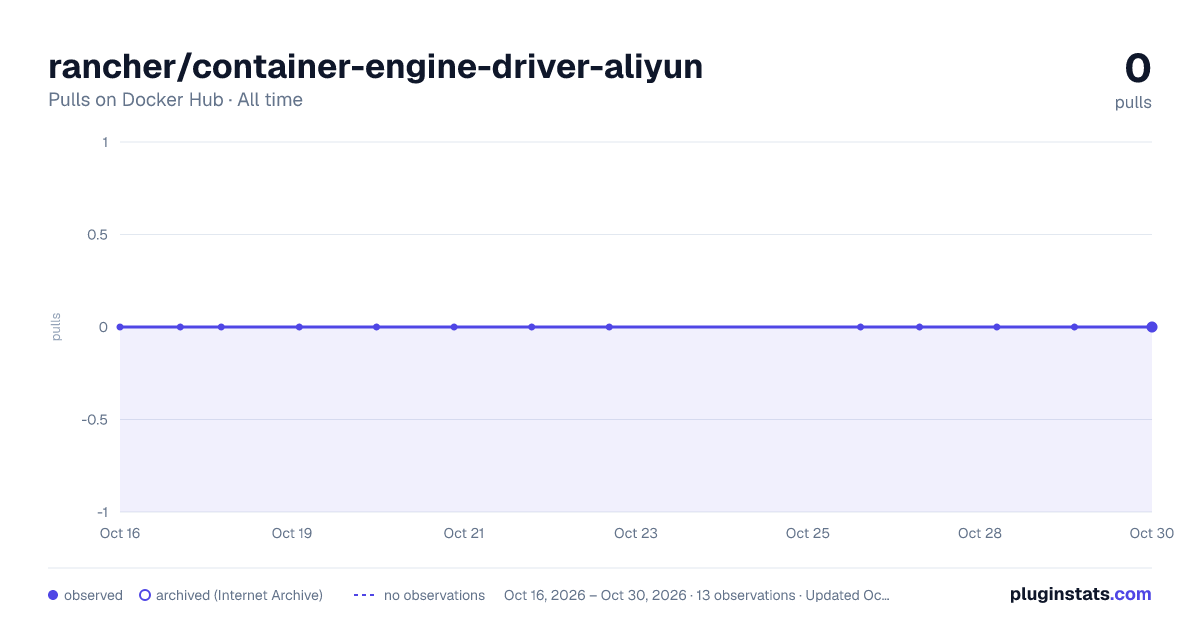Click the chart title rancher/container-engine-driver-aliyun
The width and height of the screenshot is (1200, 630).
tap(375, 66)
